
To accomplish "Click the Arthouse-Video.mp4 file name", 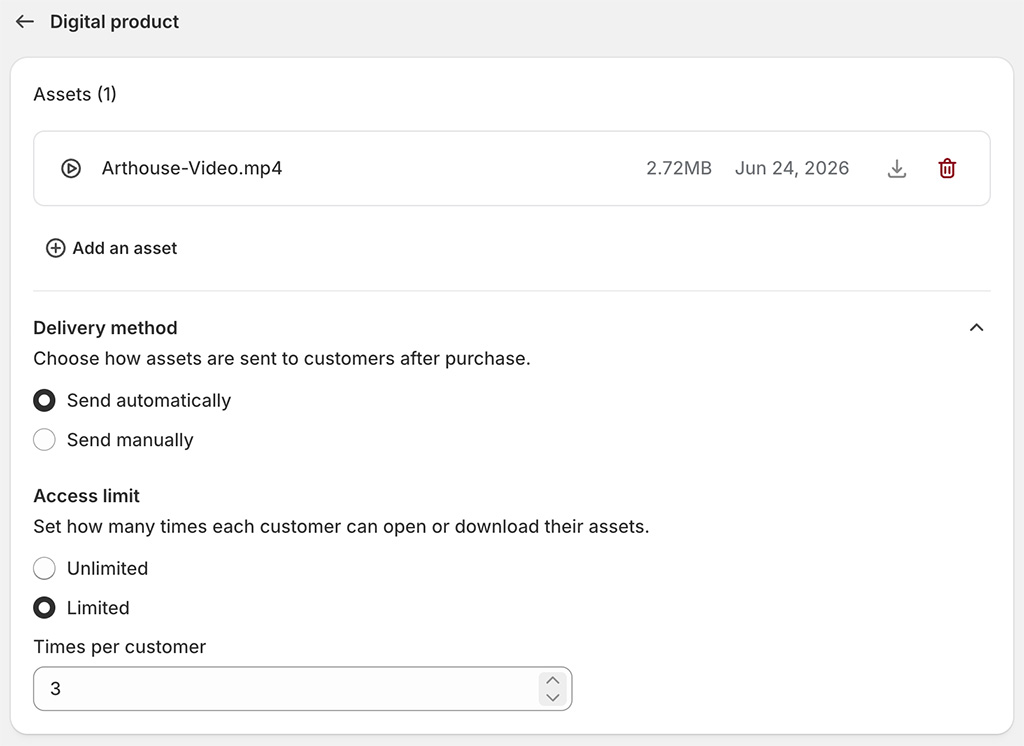I will 192,169.
